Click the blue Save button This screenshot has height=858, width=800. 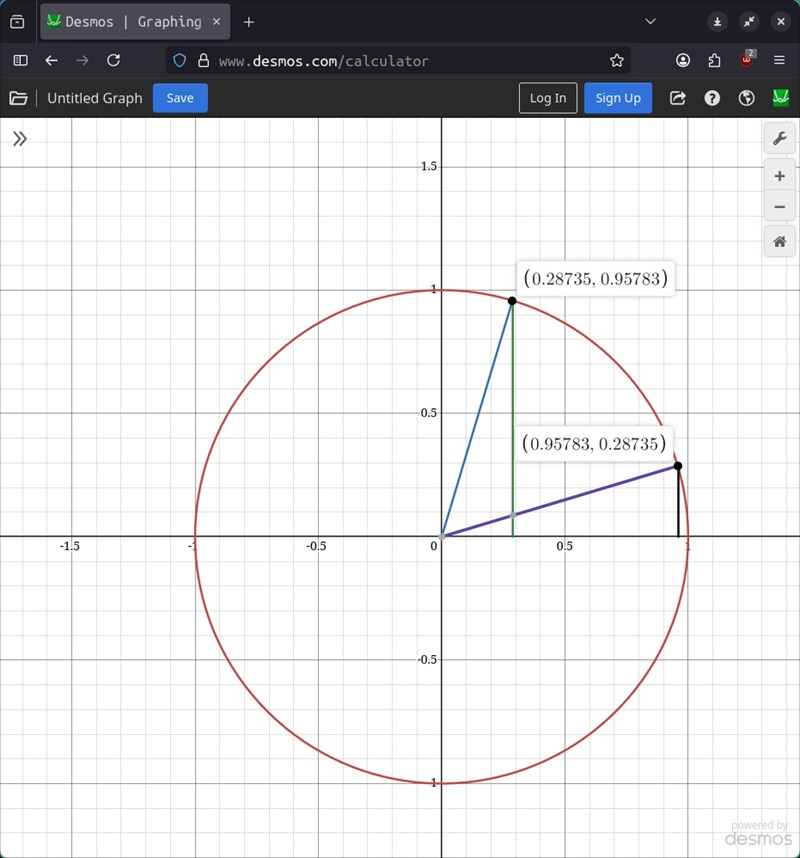tap(180, 98)
